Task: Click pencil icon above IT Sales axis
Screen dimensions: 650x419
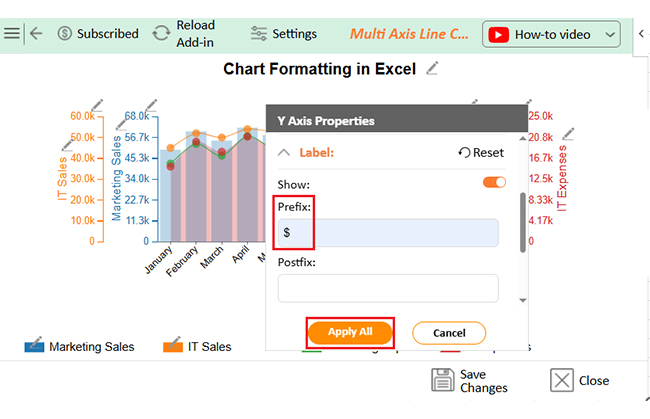Action: point(97,104)
